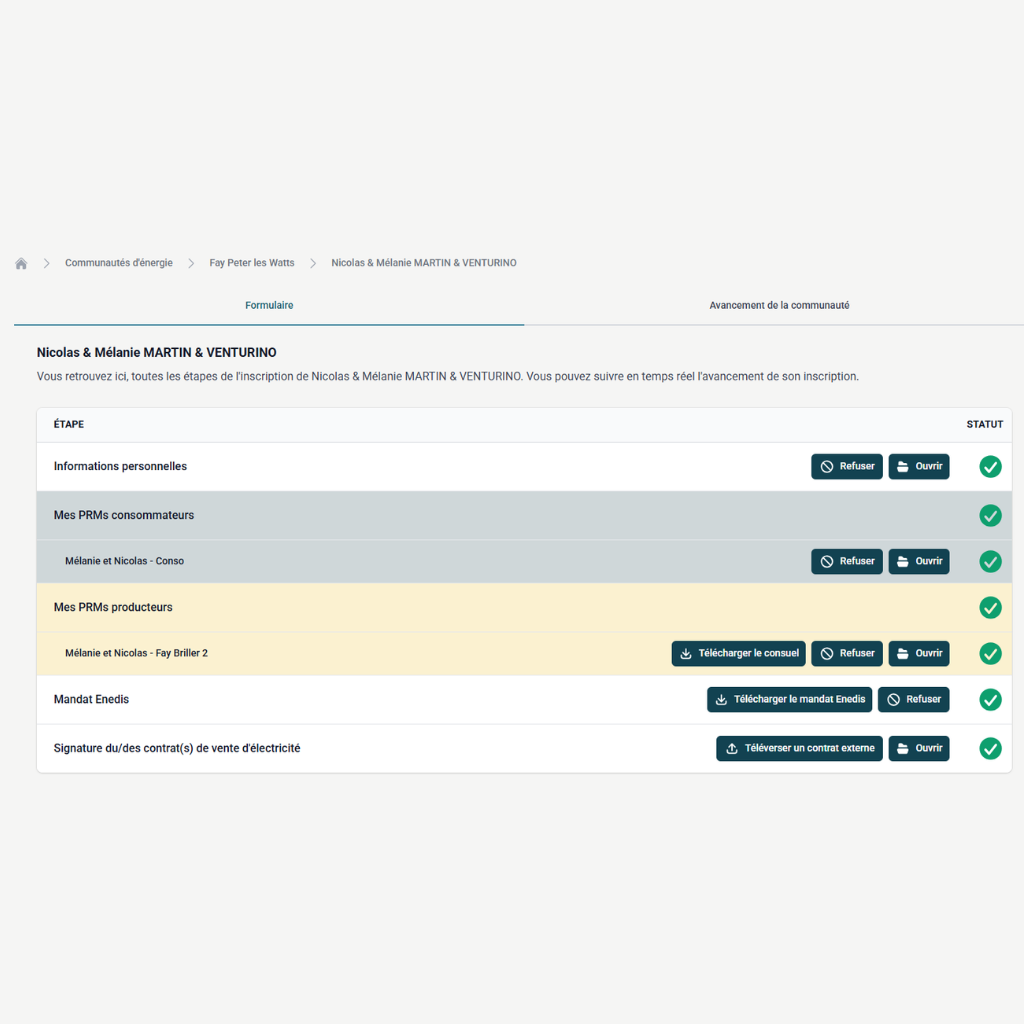Expand the Mes PRMs consommateurs section
The image size is (1024, 1024).
click(x=124, y=516)
